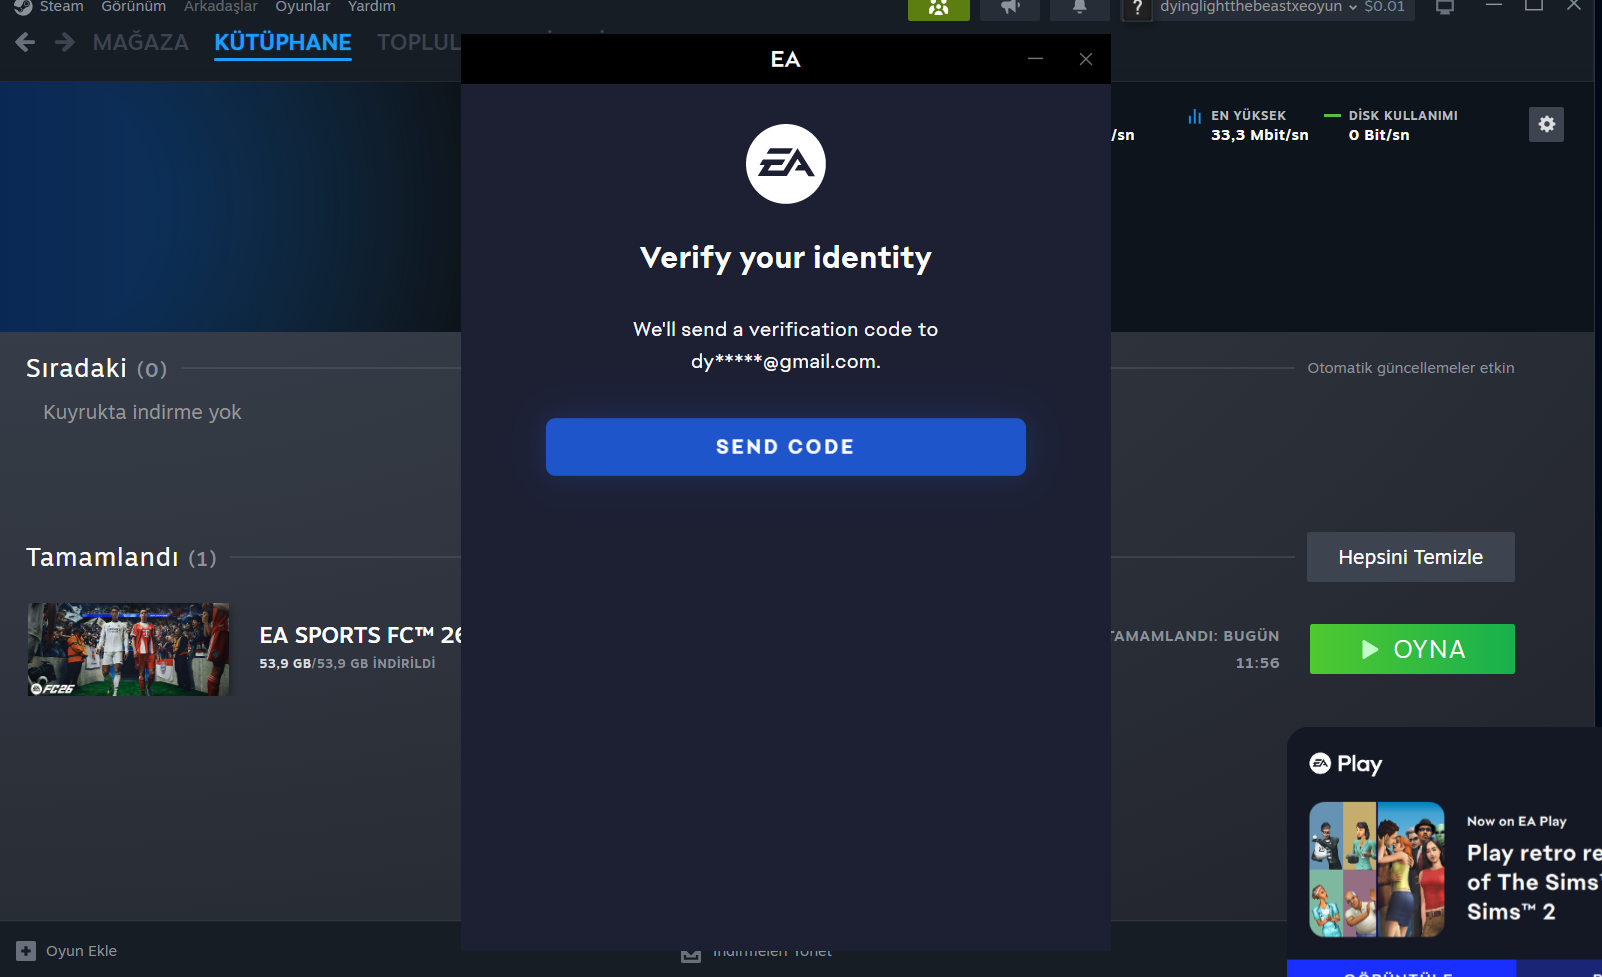Open Steam announcements megaphone icon

(x=1010, y=8)
